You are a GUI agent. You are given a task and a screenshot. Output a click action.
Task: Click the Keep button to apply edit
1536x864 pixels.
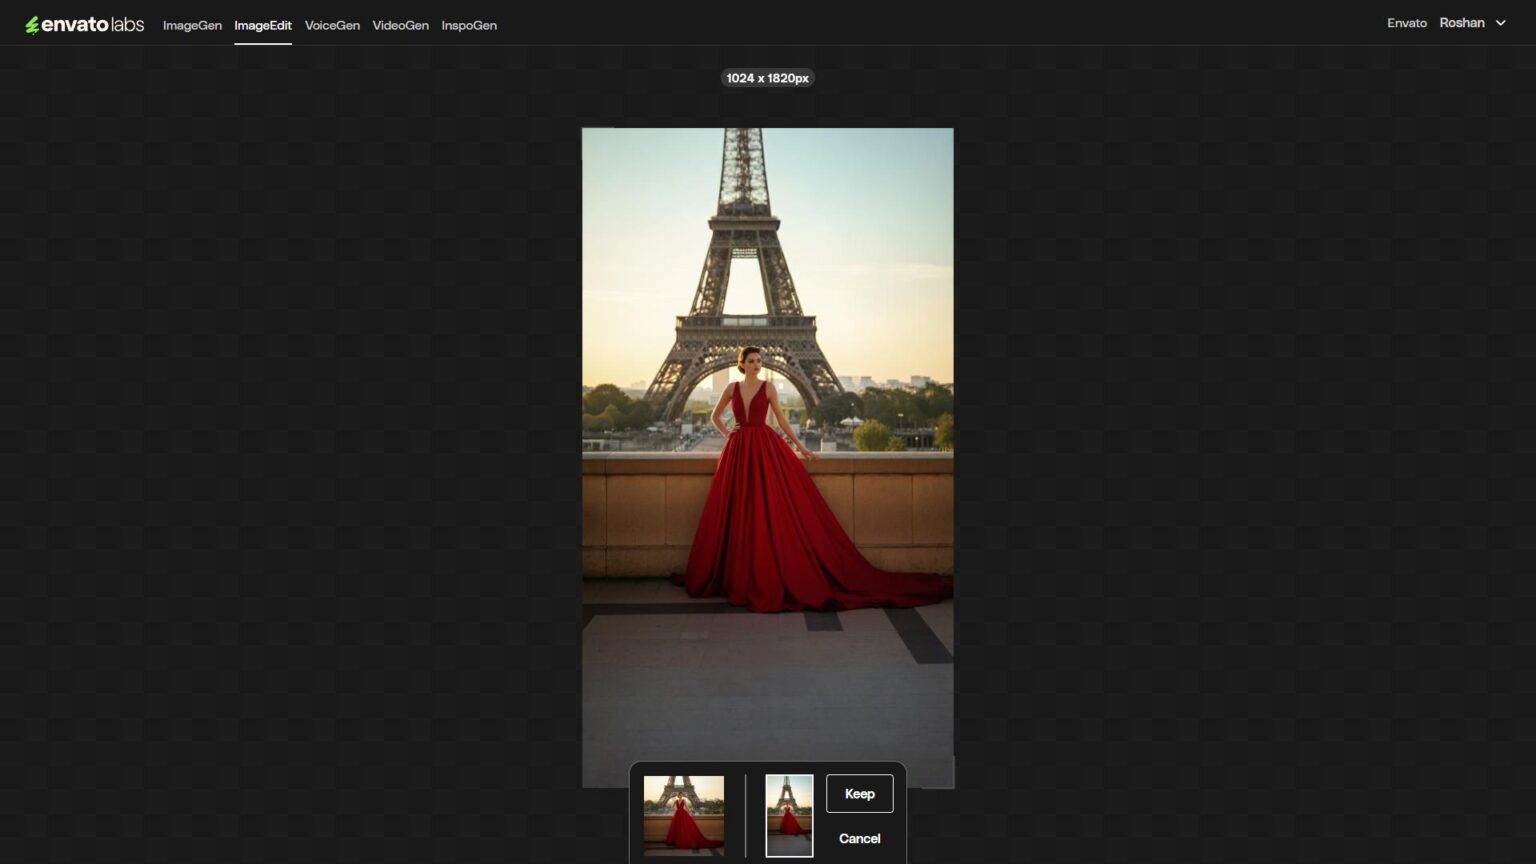click(x=859, y=793)
